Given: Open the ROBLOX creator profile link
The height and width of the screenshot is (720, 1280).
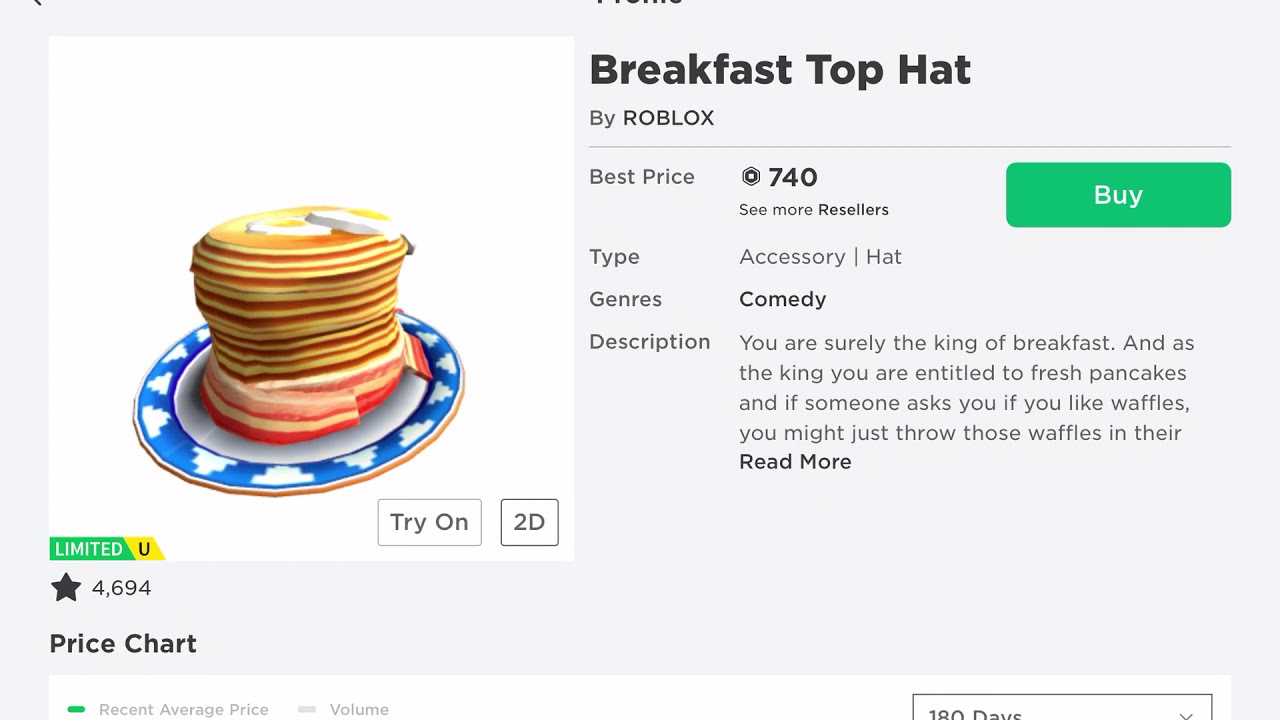Looking at the screenshot, I should (x=668, y=118).
